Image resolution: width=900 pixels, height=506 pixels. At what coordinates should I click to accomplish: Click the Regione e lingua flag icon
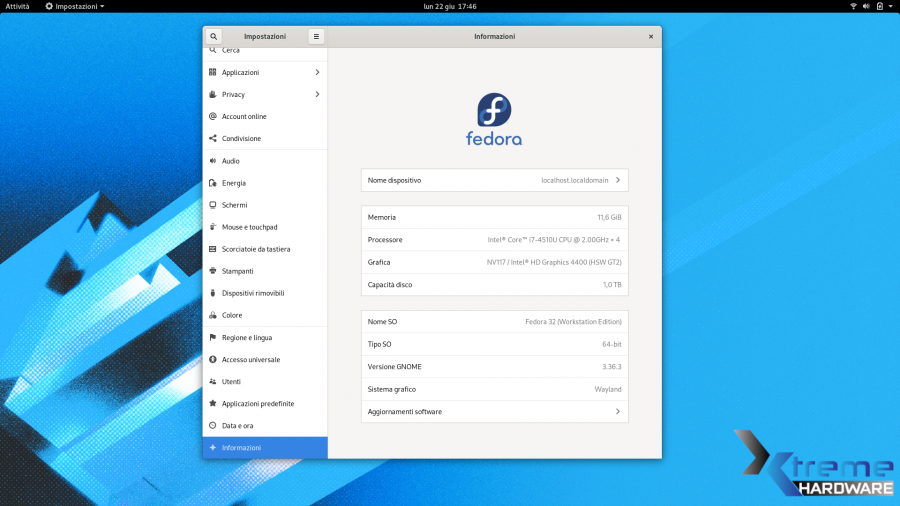click(x=212, y=338)
